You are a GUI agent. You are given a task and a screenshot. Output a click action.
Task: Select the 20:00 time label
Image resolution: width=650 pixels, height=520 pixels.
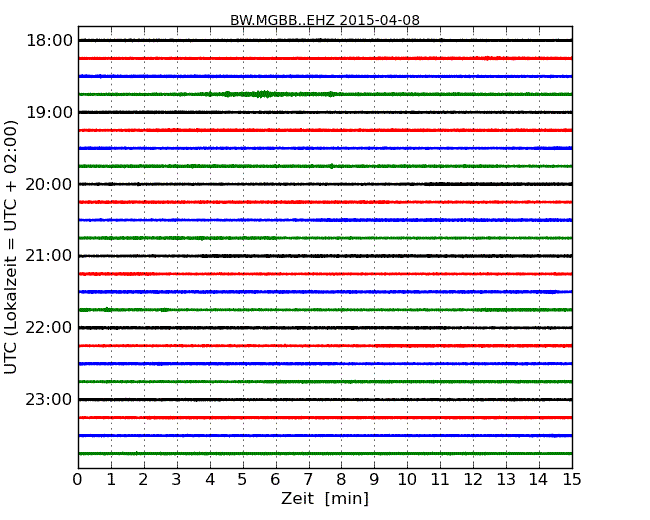(49, 184)
